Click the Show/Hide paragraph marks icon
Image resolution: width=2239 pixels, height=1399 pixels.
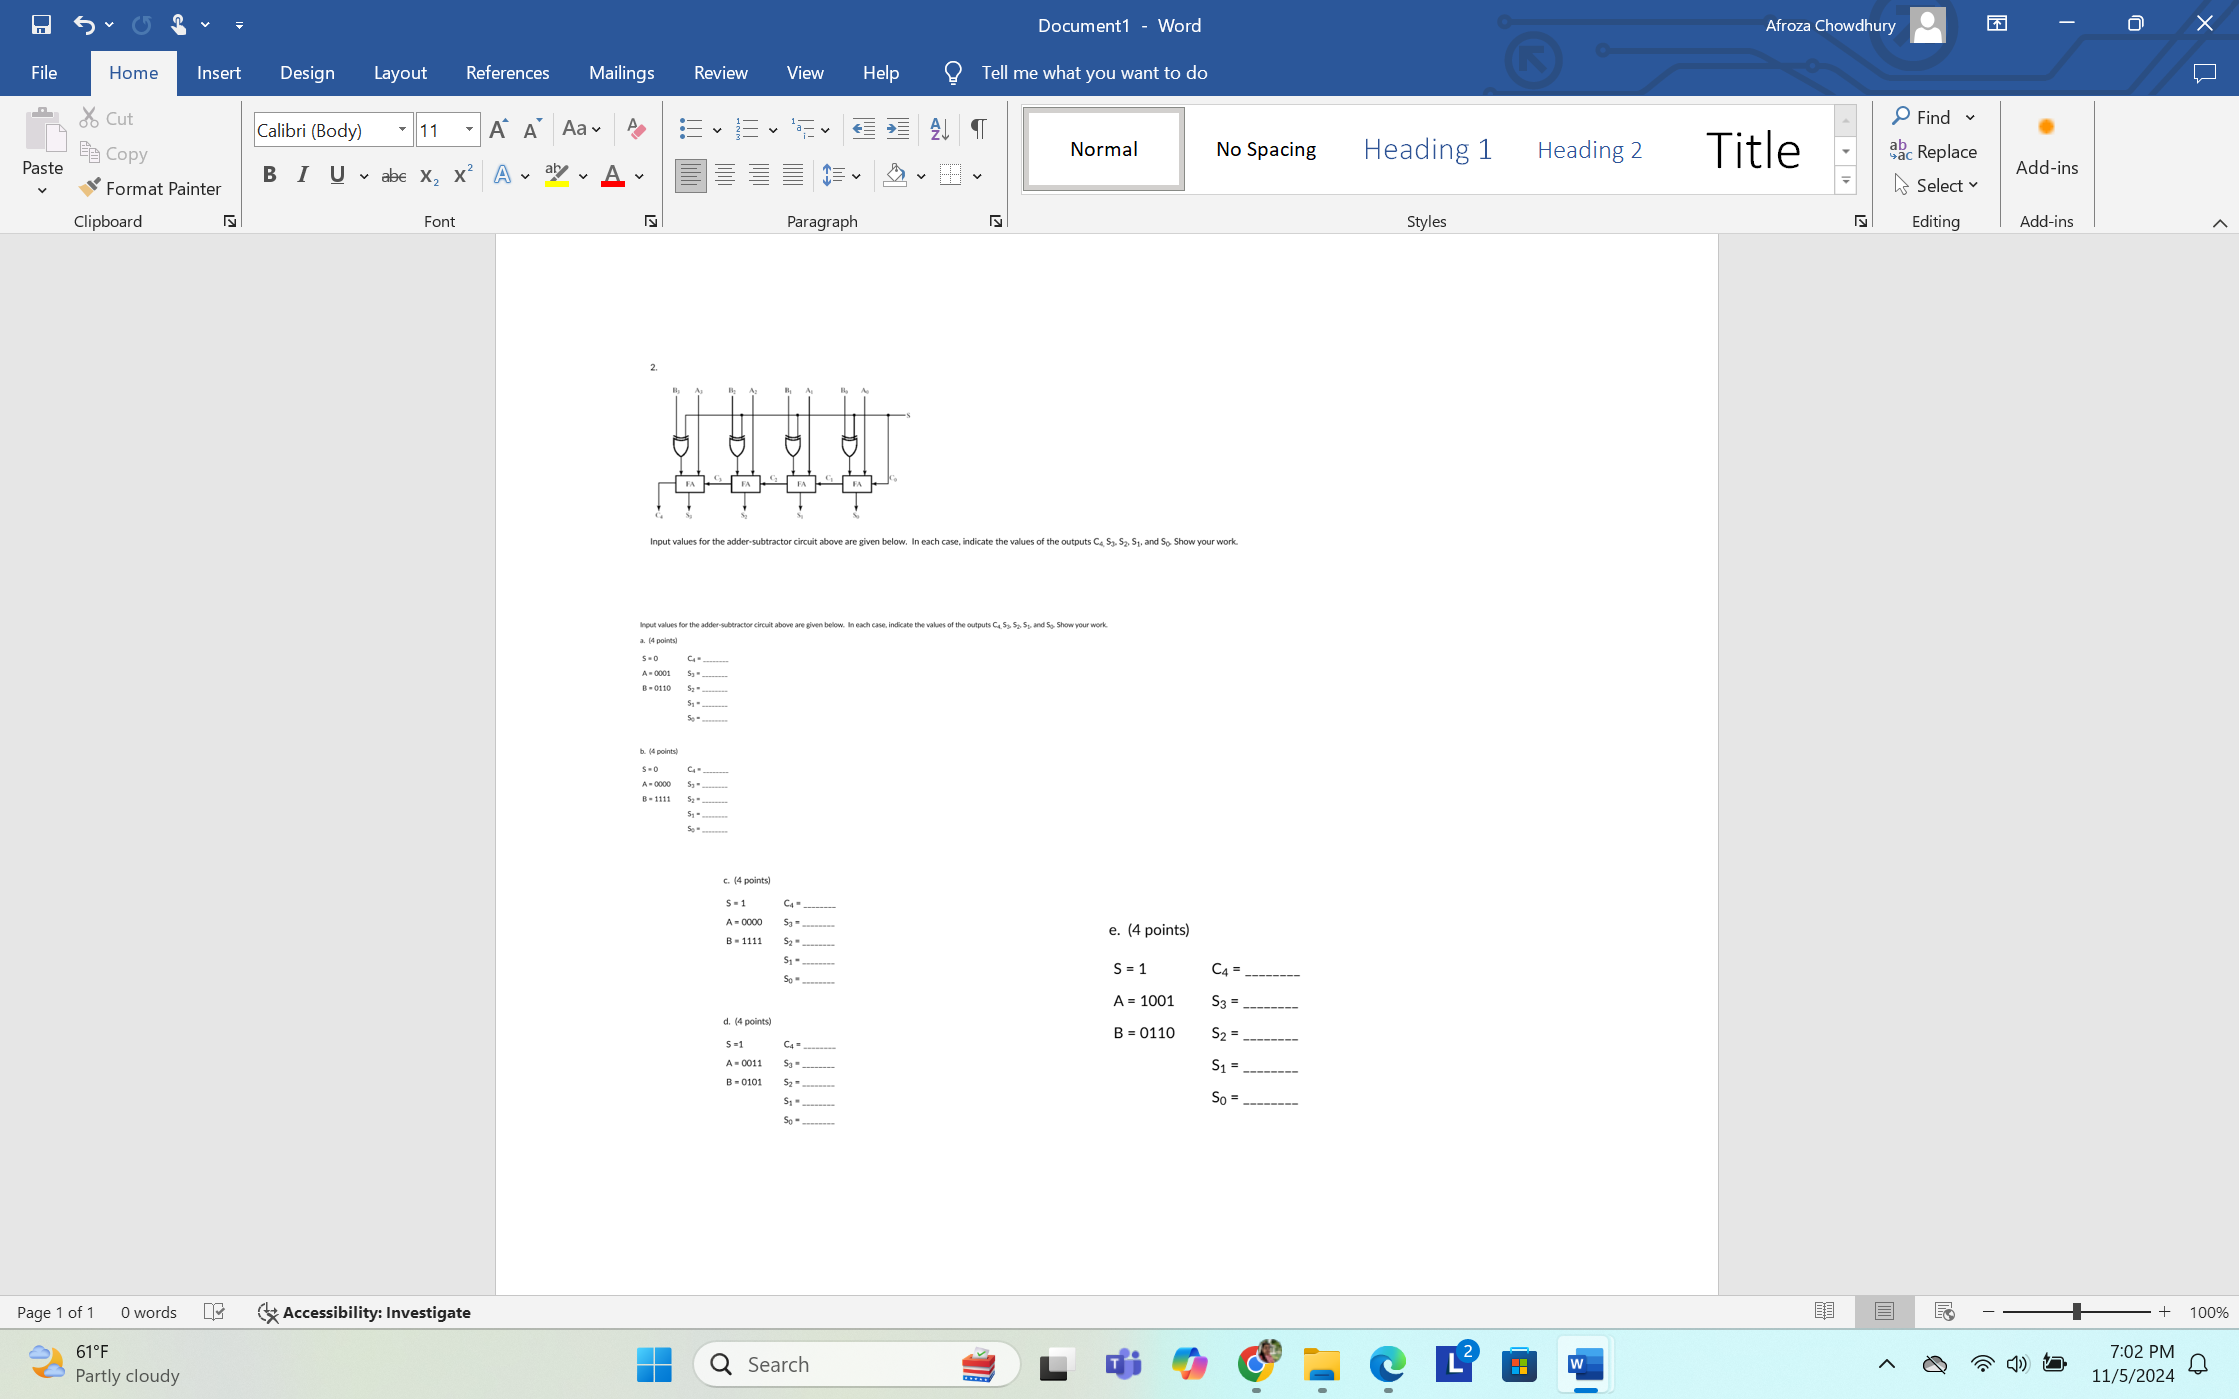[978, 129]
